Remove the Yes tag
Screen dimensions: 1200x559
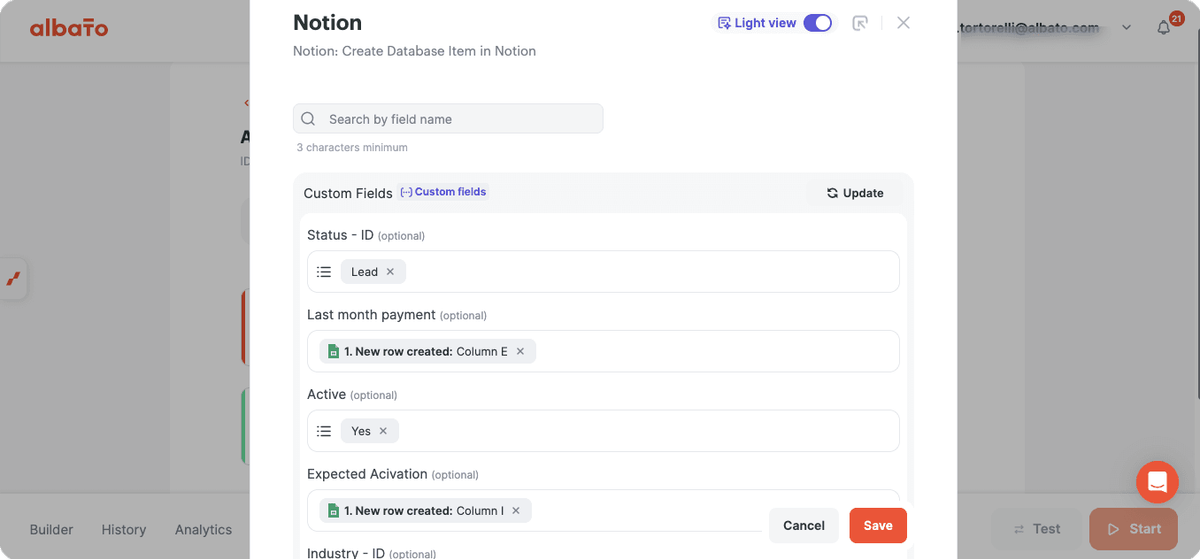383,431
